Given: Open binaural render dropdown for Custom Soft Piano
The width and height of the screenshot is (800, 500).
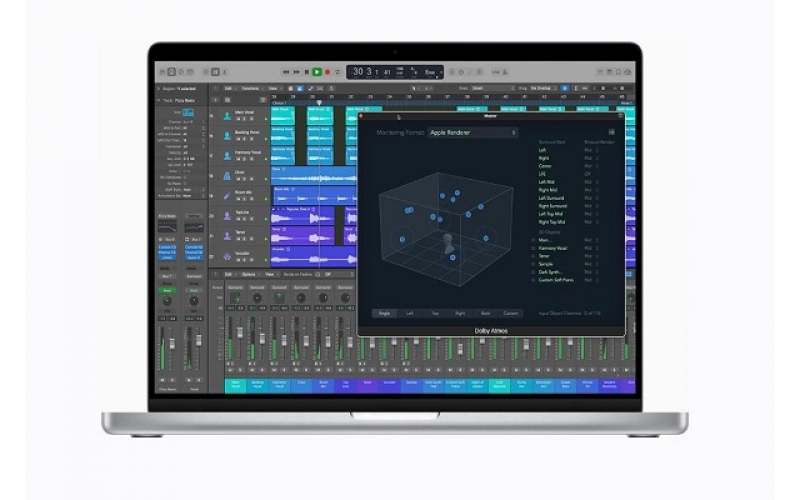Looking at the screenshot, I should click(x=591, y=280).
